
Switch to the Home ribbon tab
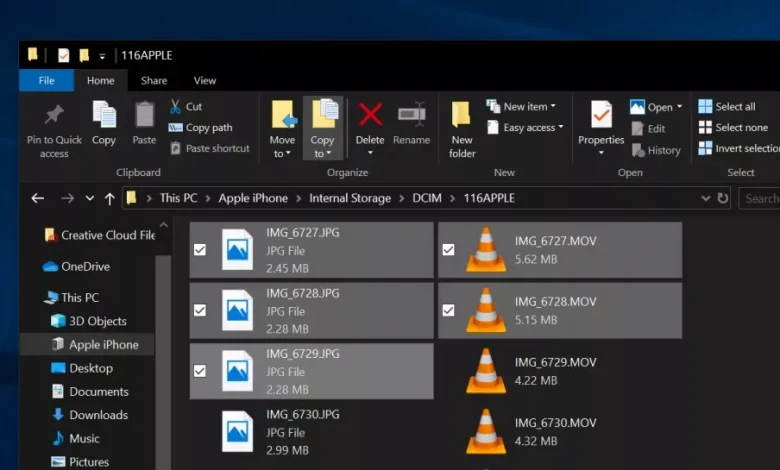tap(100, 81)
